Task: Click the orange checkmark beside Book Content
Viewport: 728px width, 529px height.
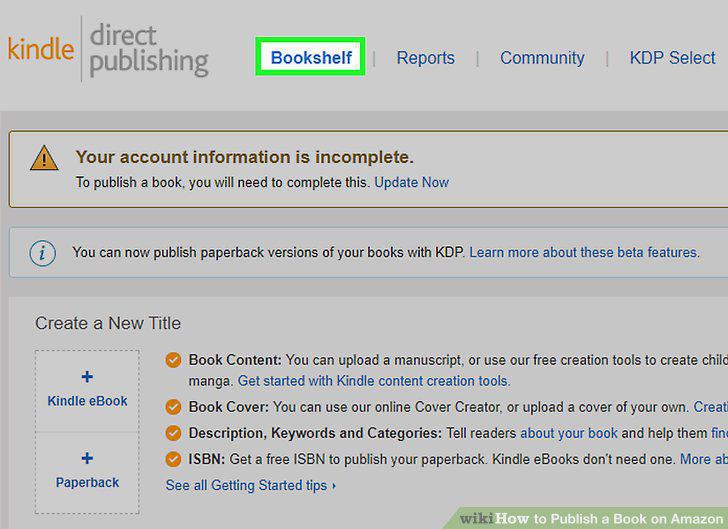Action: tap(173, 360)
